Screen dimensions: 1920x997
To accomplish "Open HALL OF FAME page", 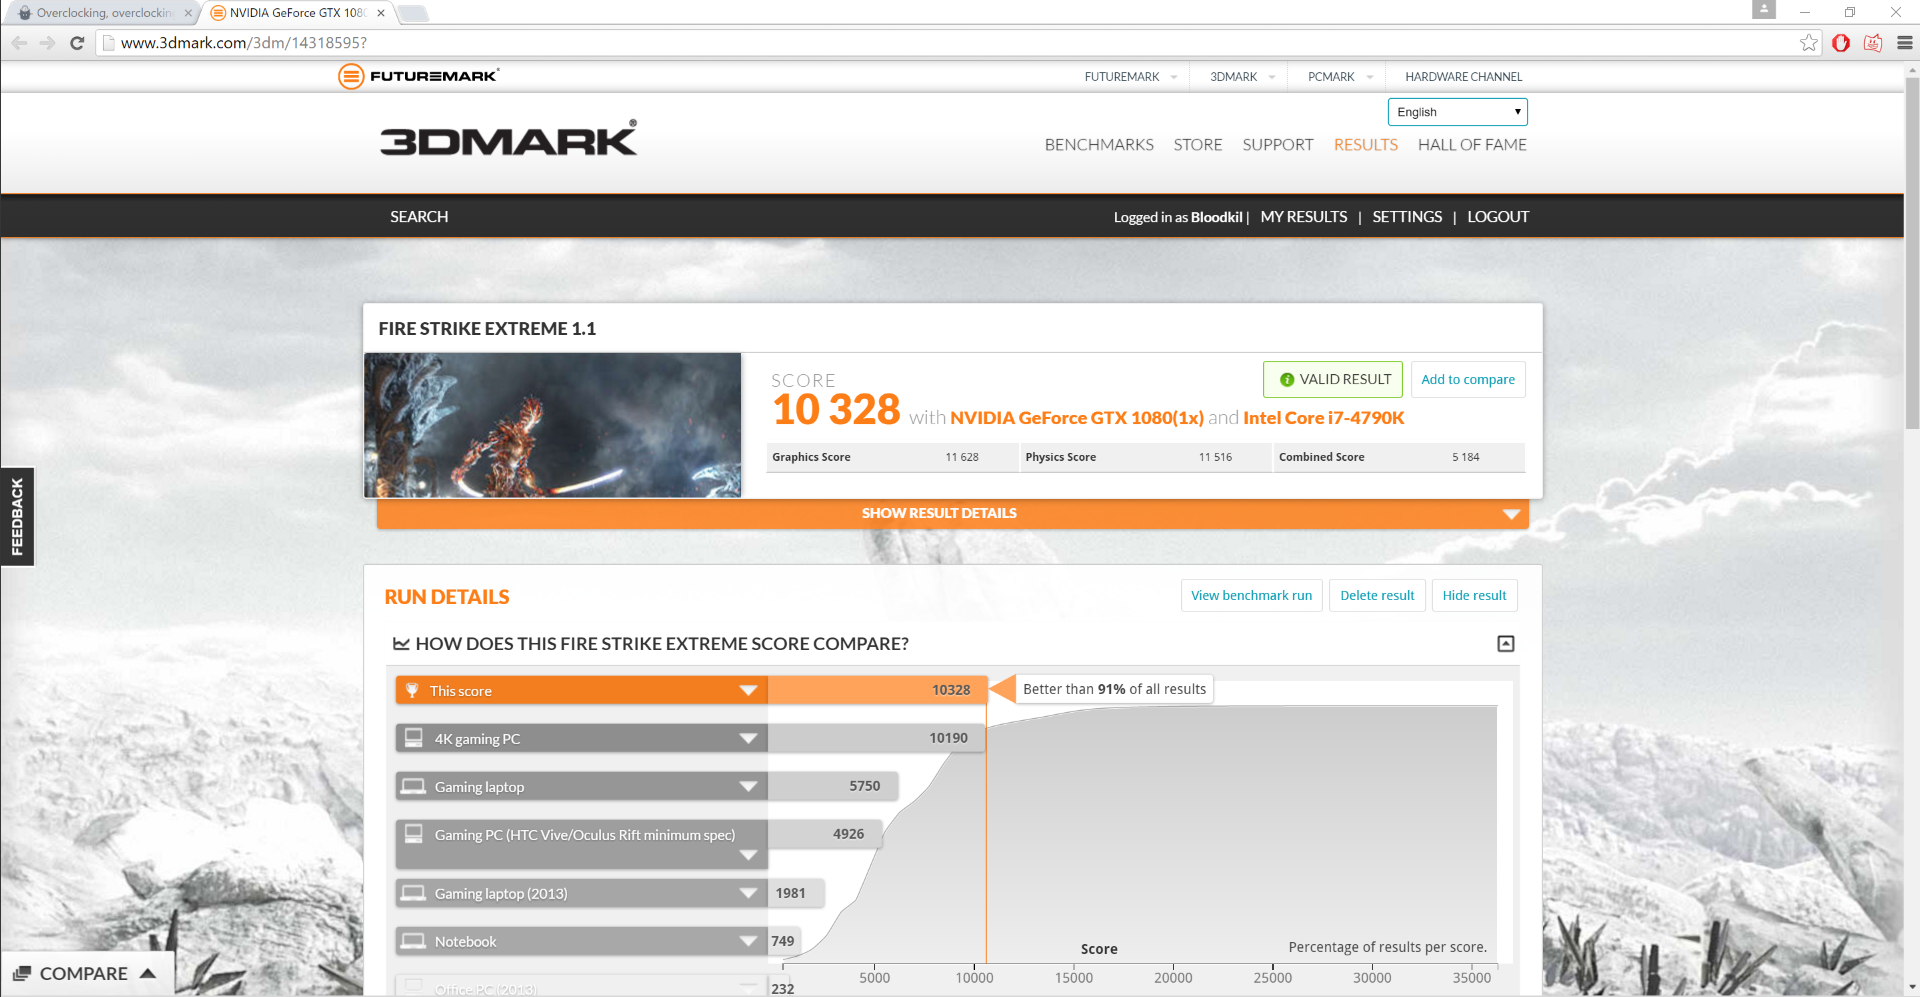I will 1472,145.
